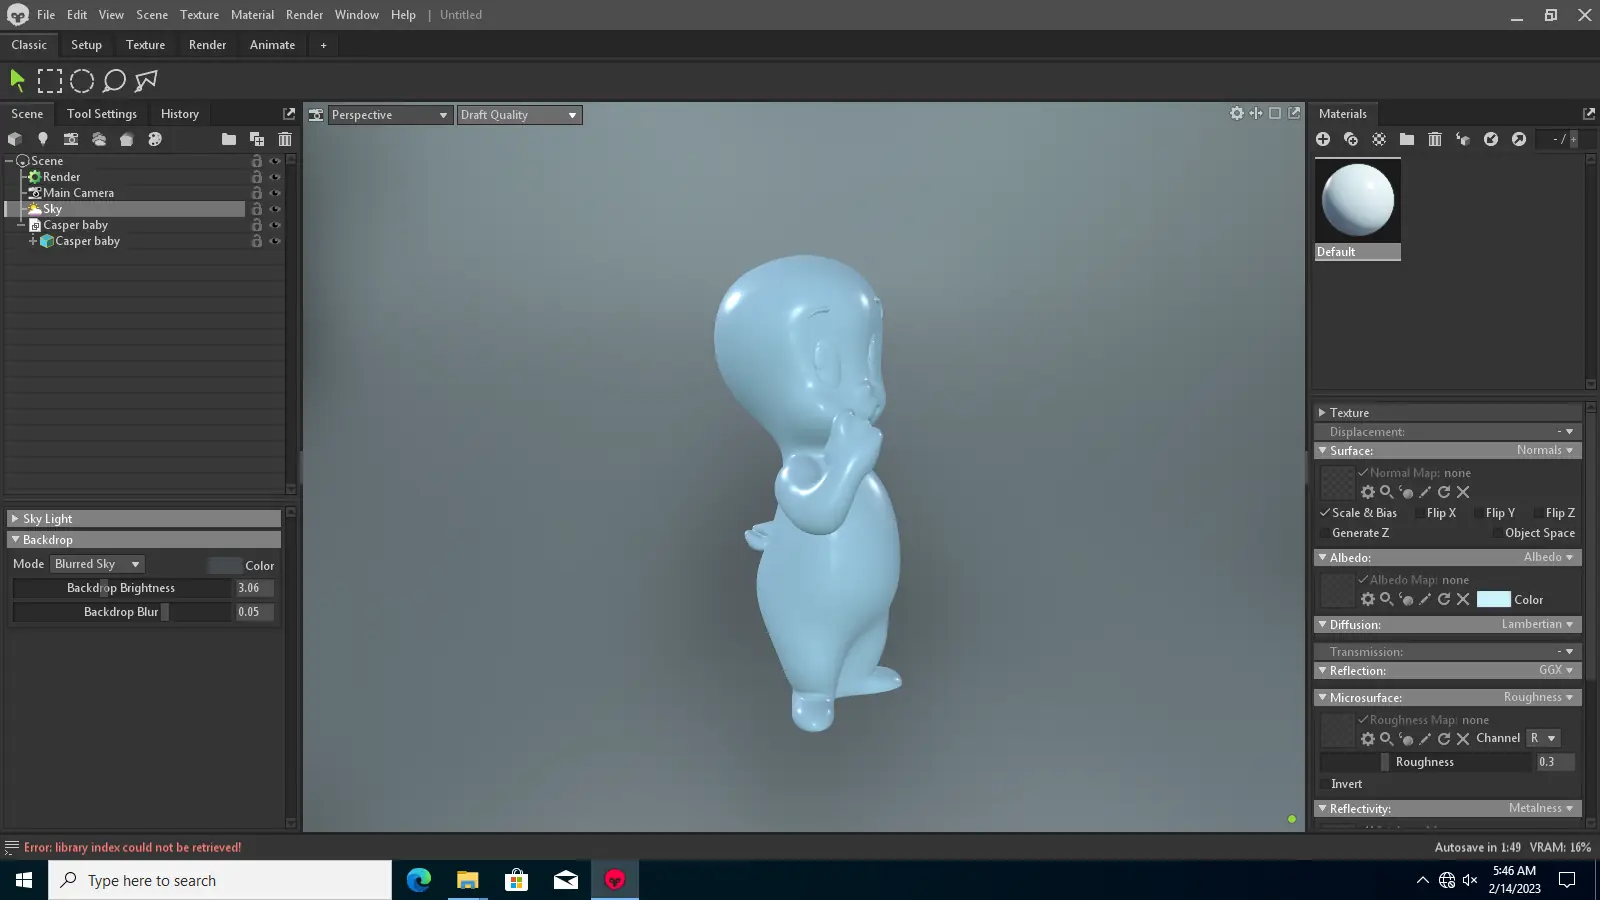Delete the selected material
1600x900 pixels.
1435,139
